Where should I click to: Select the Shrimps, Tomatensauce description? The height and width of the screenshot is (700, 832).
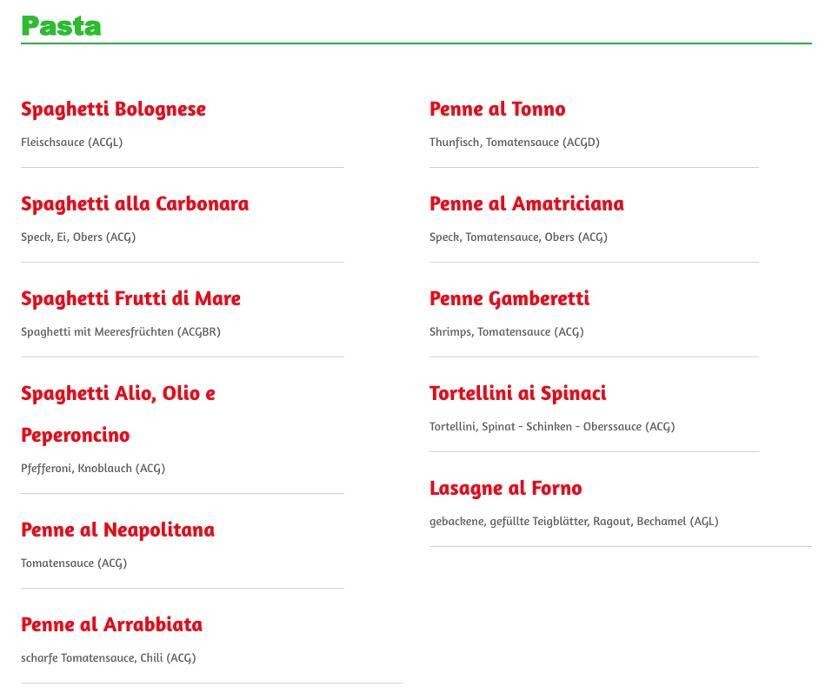(x=506, y=332)
